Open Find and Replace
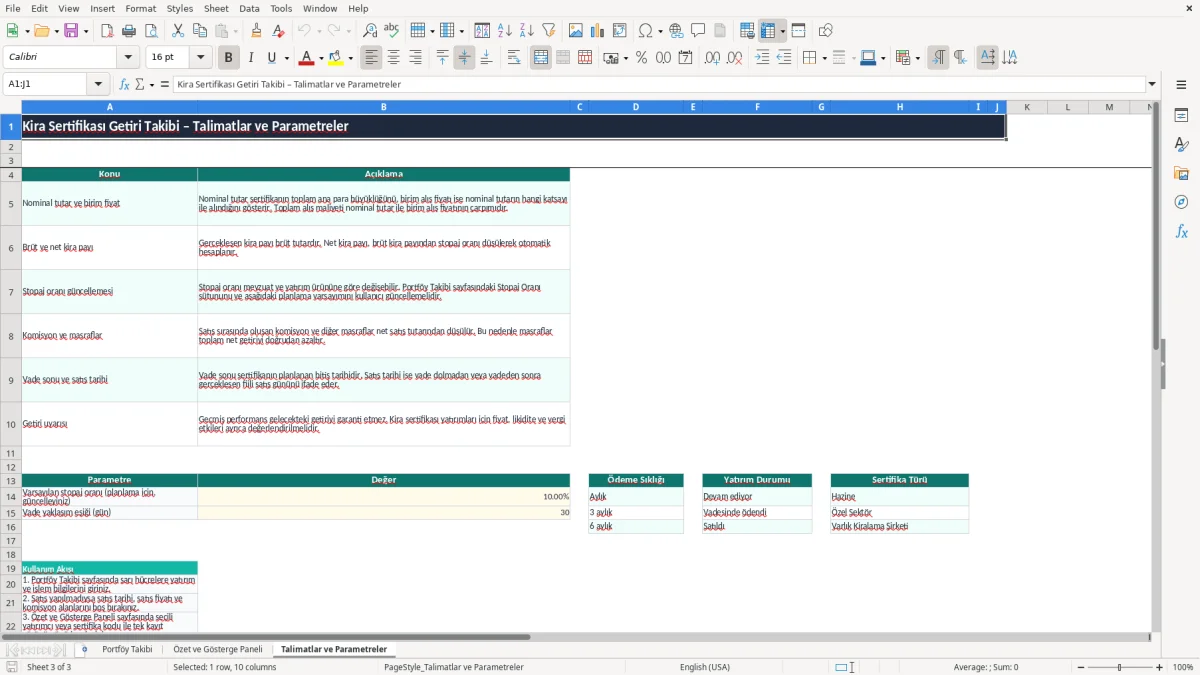This screenshot has height=675, width=1200. [370, 31]
